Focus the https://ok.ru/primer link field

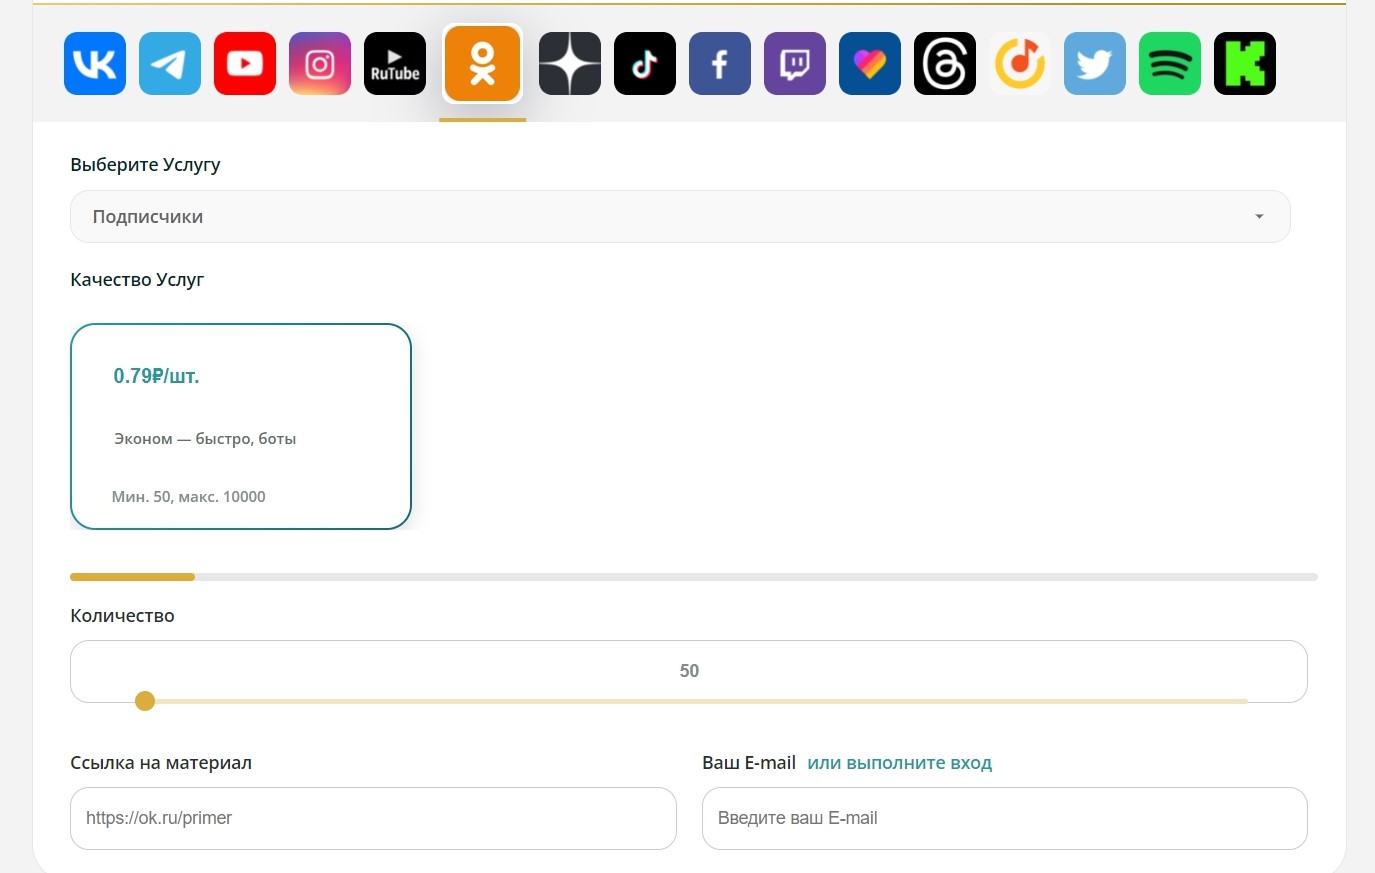coord(373,818)
